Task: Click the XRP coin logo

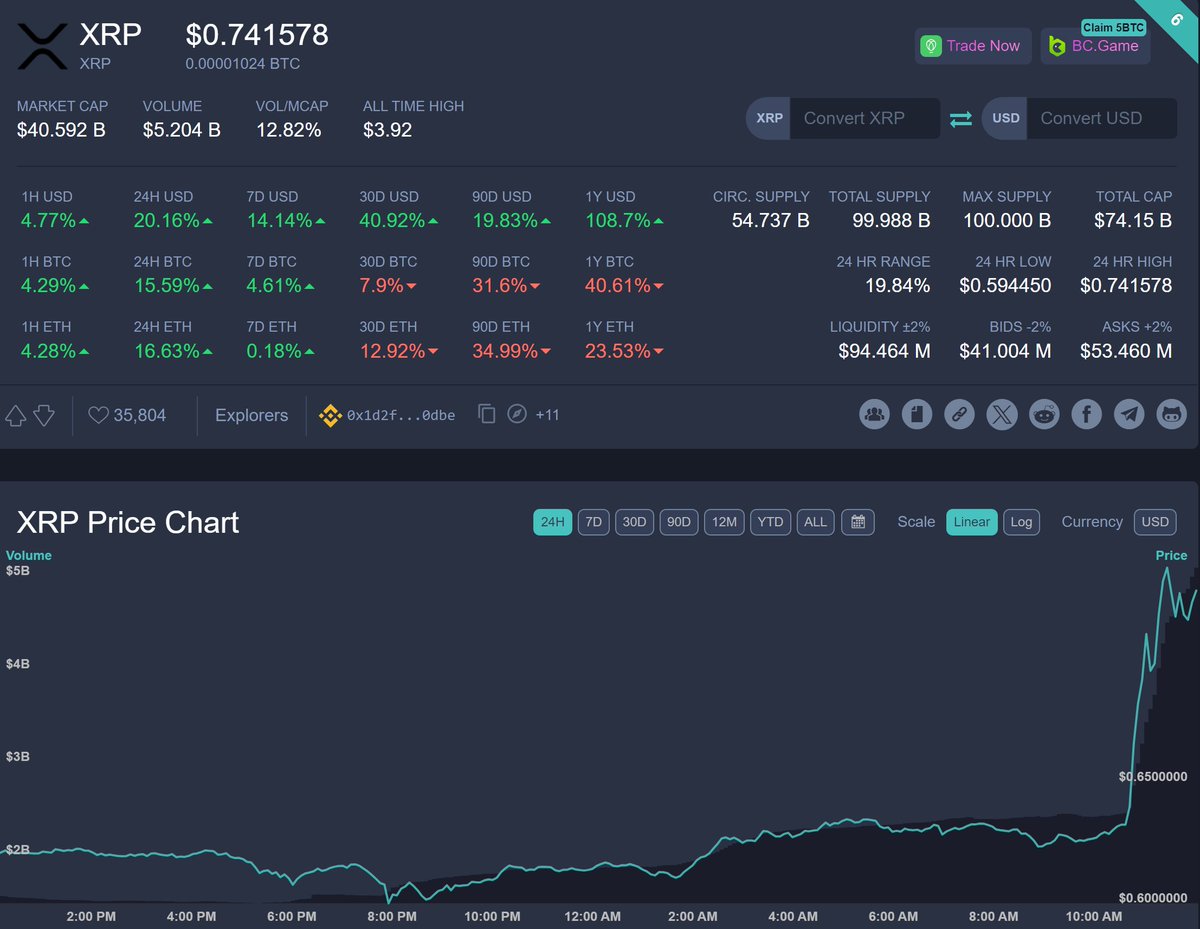Action: click(42, 46)
